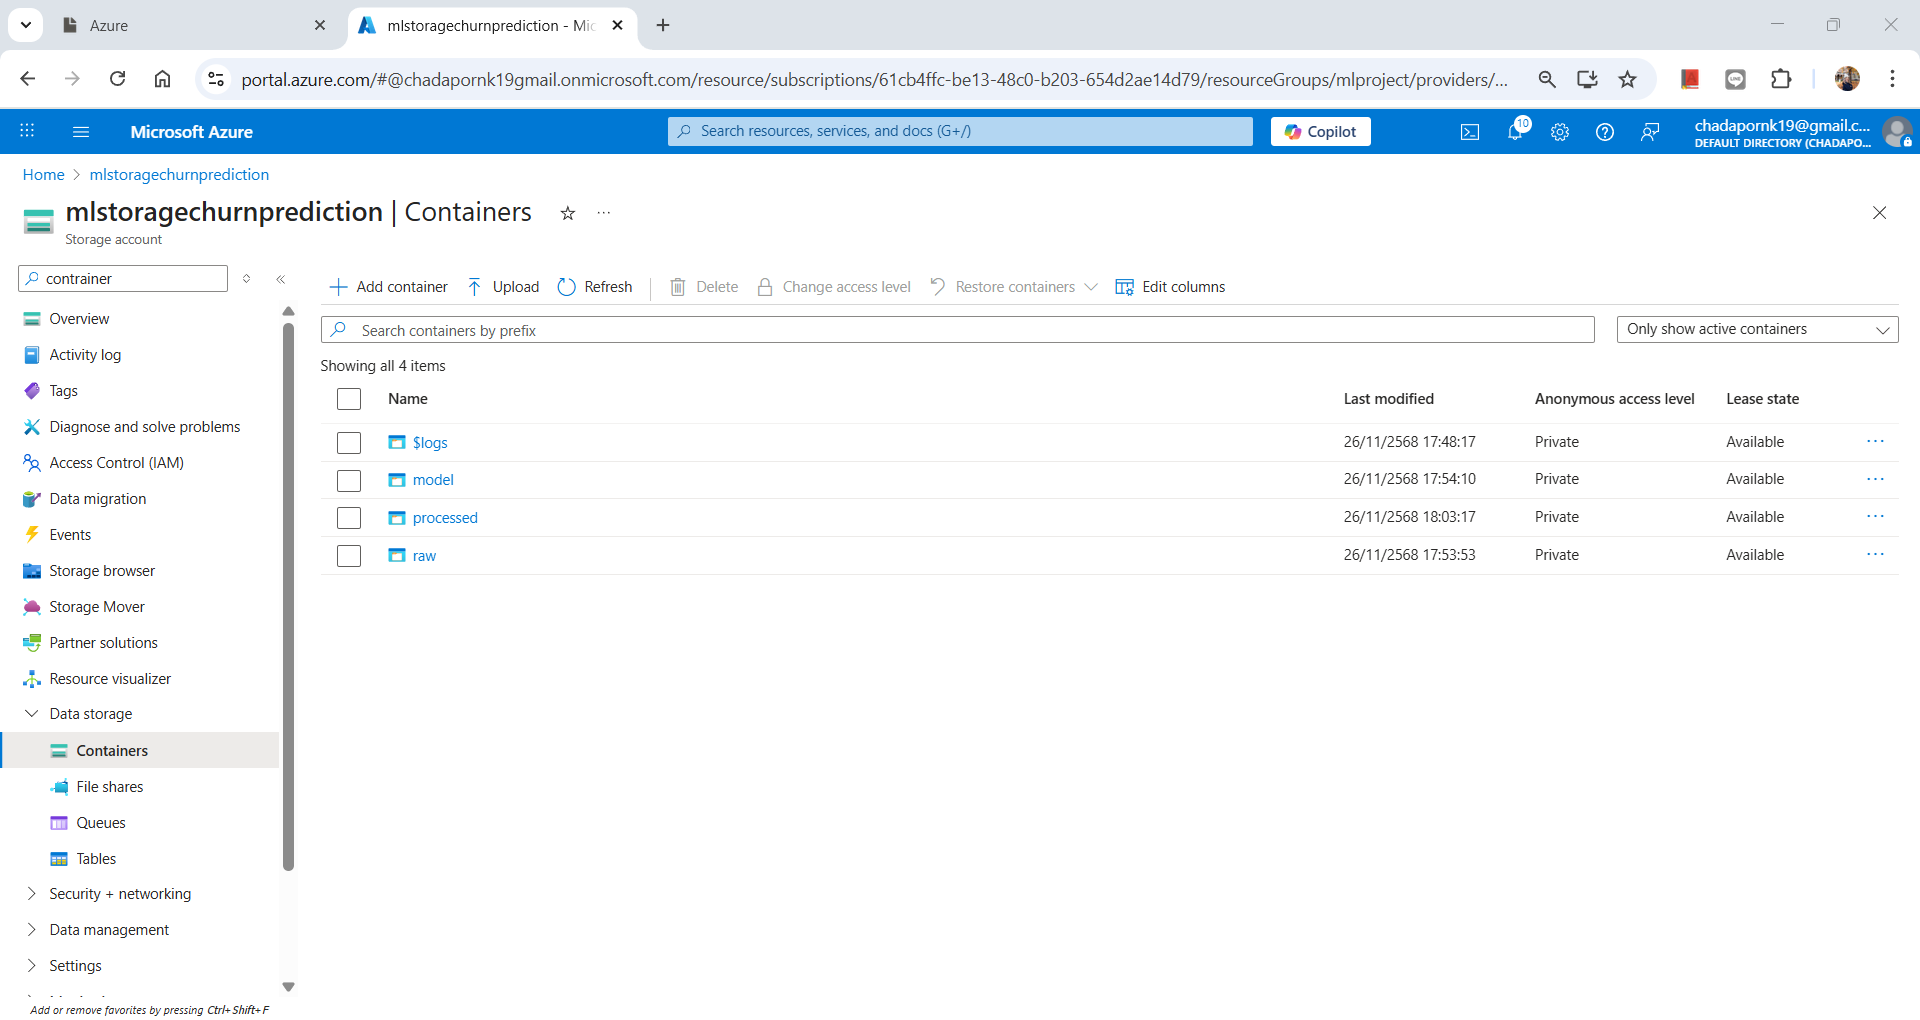Image resolution: width=1920 pixels, height=1020 pixels.
Task: View site information icon in address bar
Action: point(215,79)
